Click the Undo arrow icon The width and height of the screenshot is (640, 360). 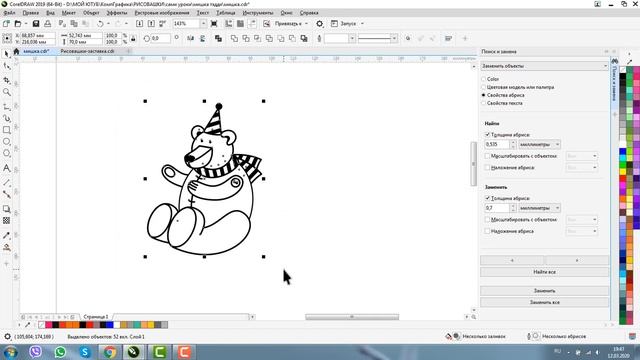[100, 24]
